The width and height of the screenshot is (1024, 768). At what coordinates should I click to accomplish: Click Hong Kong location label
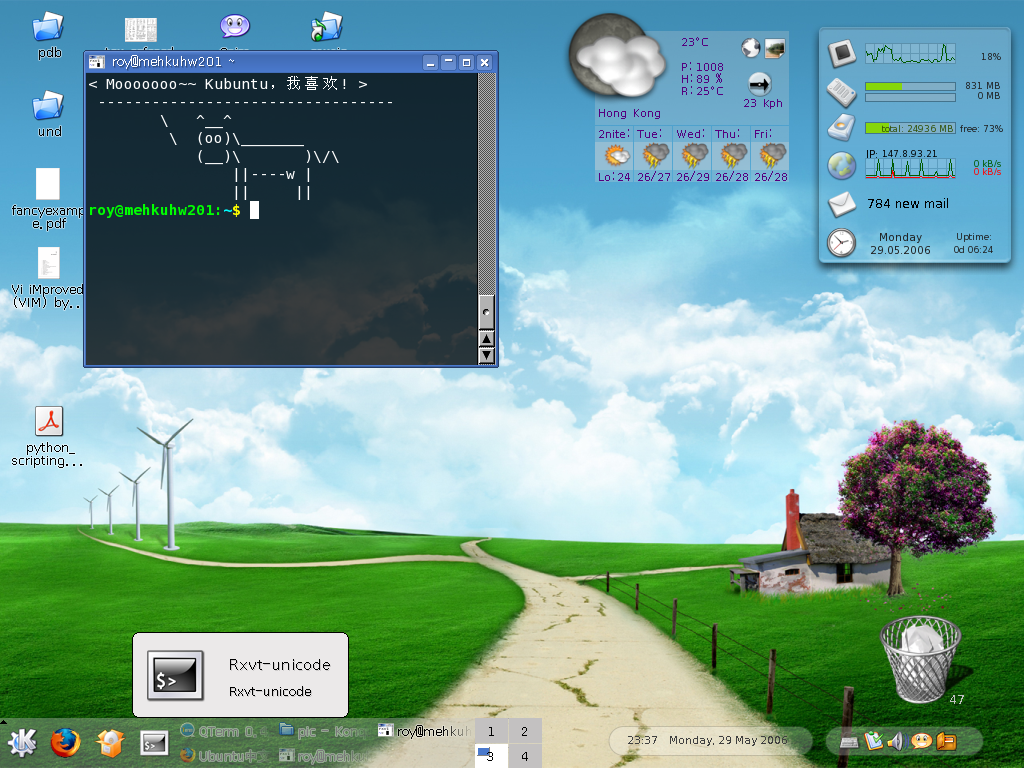pyautogui.click(x=629, y=114)
